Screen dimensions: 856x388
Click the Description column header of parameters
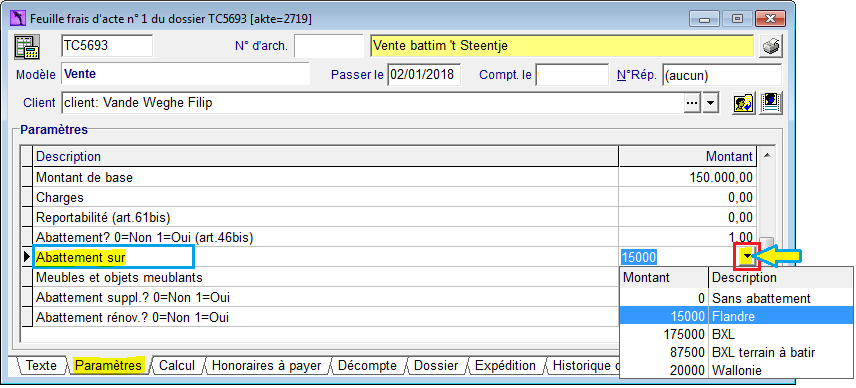click(326, 157)
